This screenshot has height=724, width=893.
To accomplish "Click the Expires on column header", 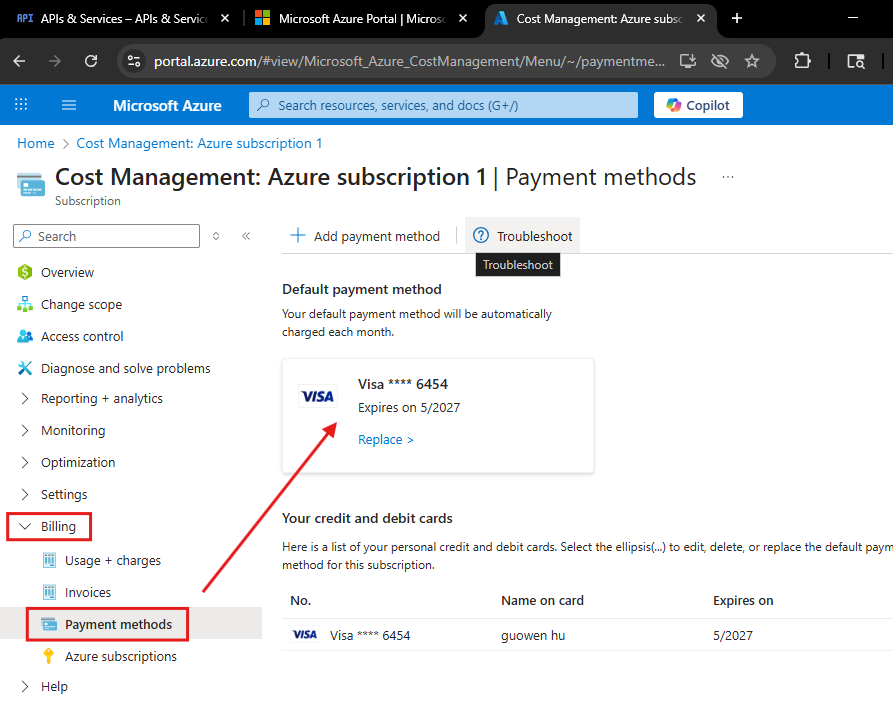I will (x=743, y=600).
